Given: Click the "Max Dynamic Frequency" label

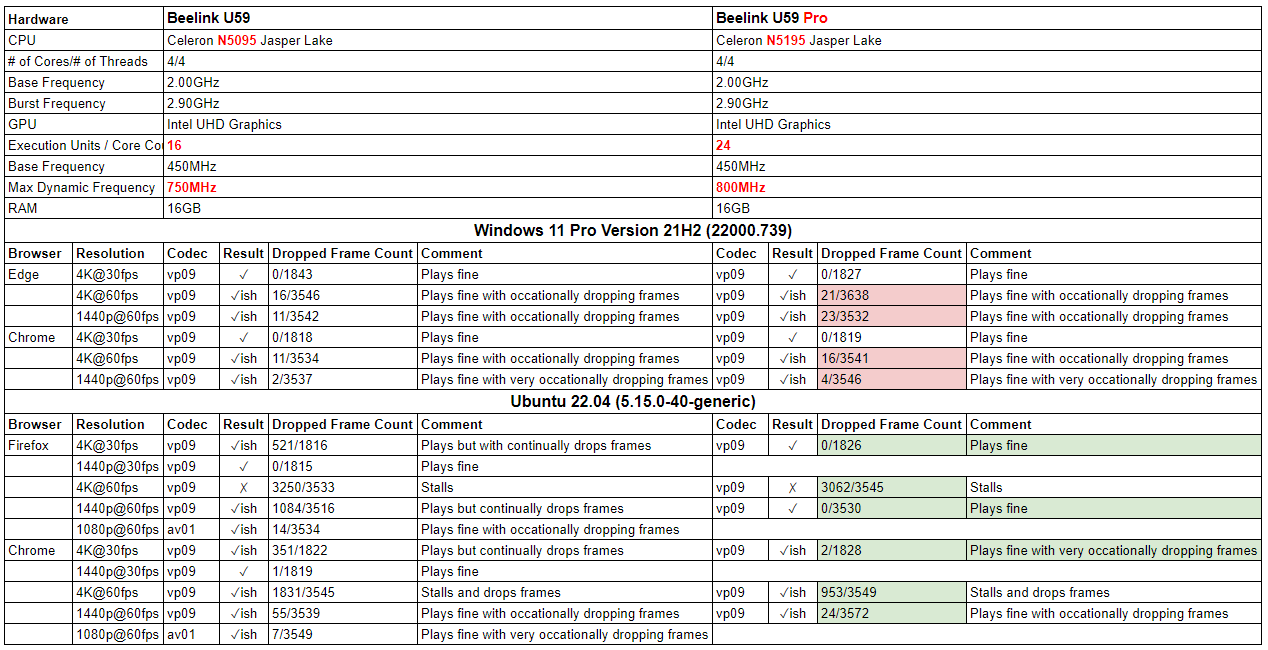Looking at the screenshot, I should (84, 188).
